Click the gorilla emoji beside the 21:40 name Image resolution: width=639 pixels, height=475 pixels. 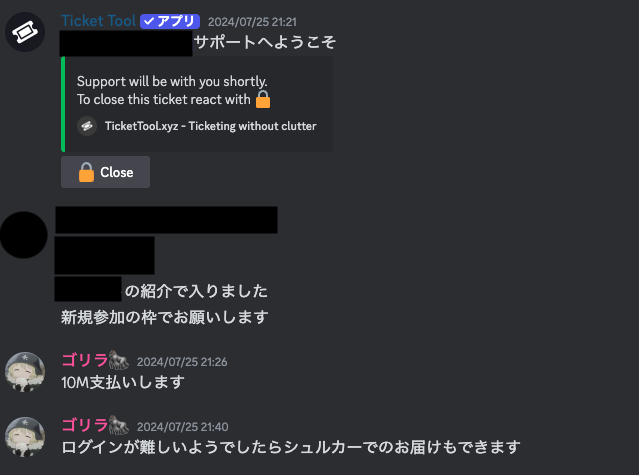(119, 425)
